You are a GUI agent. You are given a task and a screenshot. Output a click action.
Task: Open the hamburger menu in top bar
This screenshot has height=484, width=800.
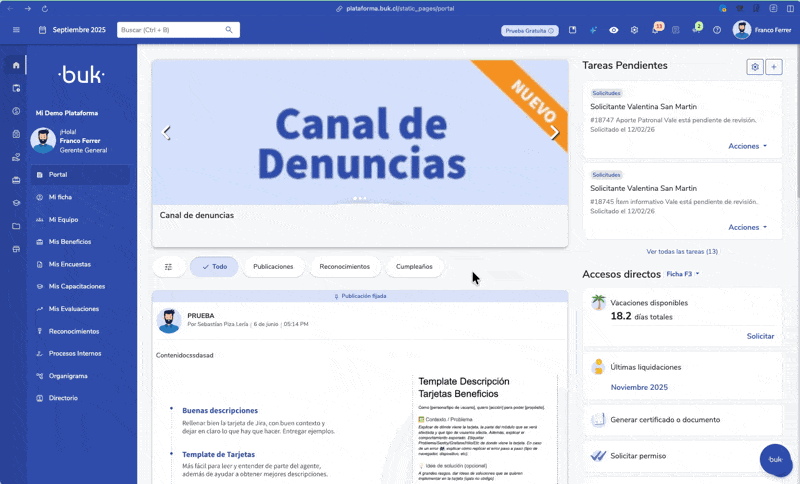tap(16, 30)
